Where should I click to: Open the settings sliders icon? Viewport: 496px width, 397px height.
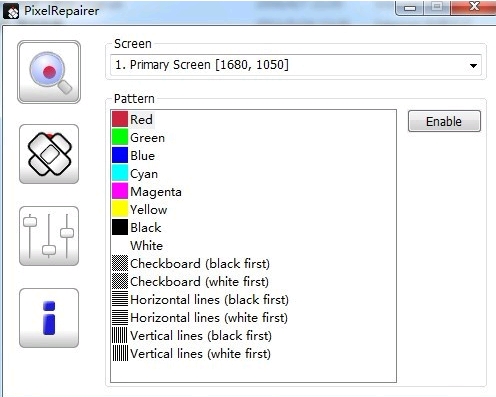[49, 236]
